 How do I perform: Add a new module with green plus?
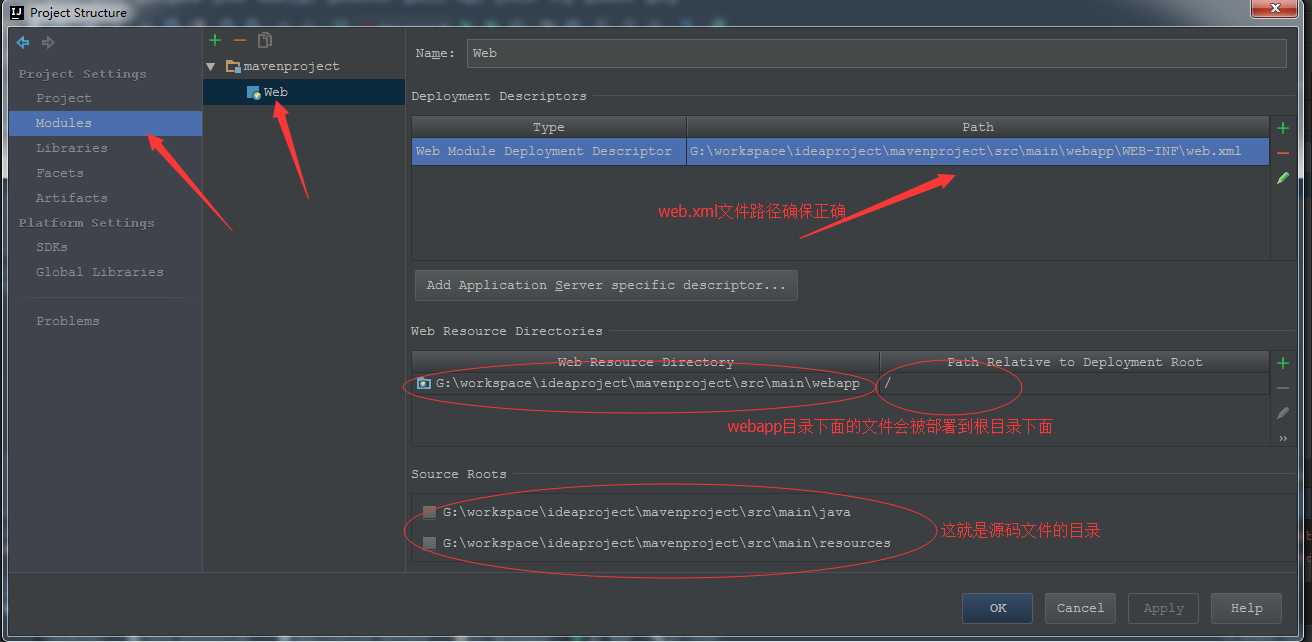coord(215,40)
